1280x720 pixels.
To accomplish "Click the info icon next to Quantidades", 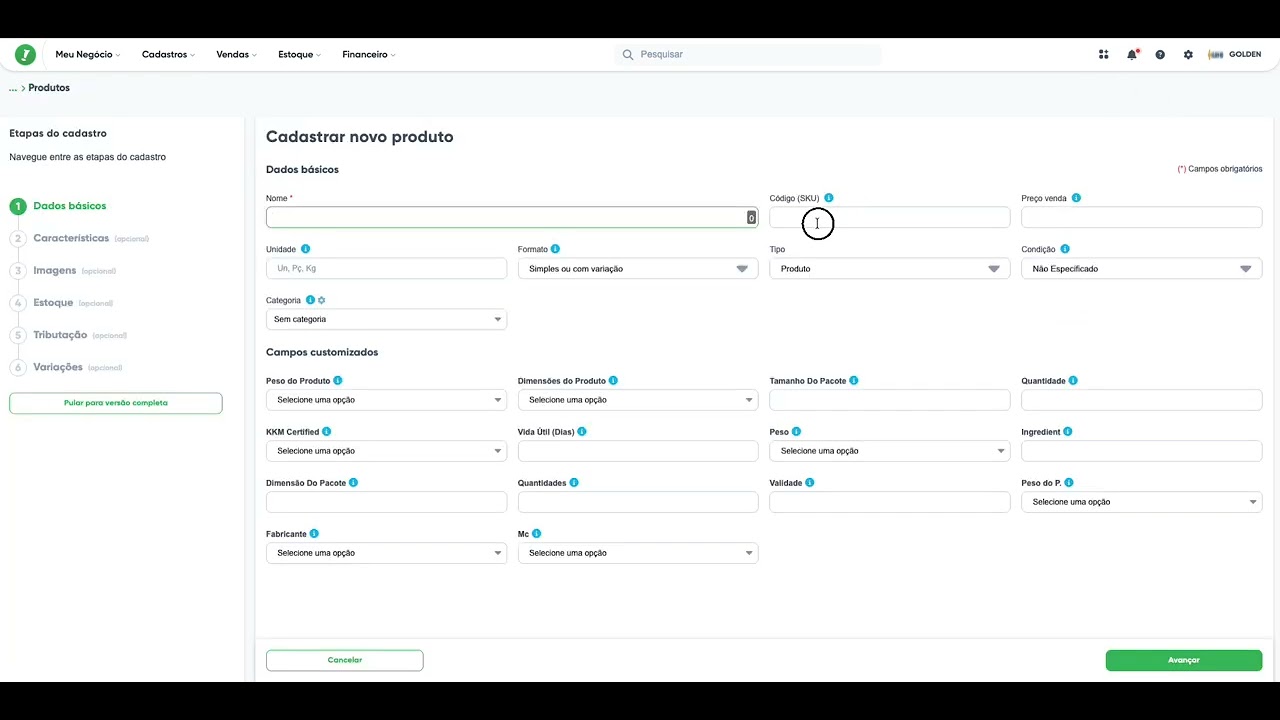I will click(573, 483).
